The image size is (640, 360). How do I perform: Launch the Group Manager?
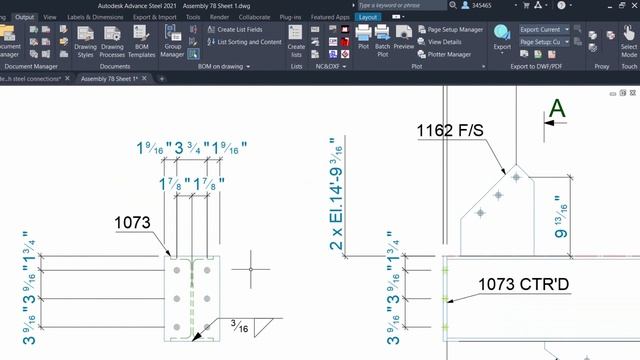[172, 41]
